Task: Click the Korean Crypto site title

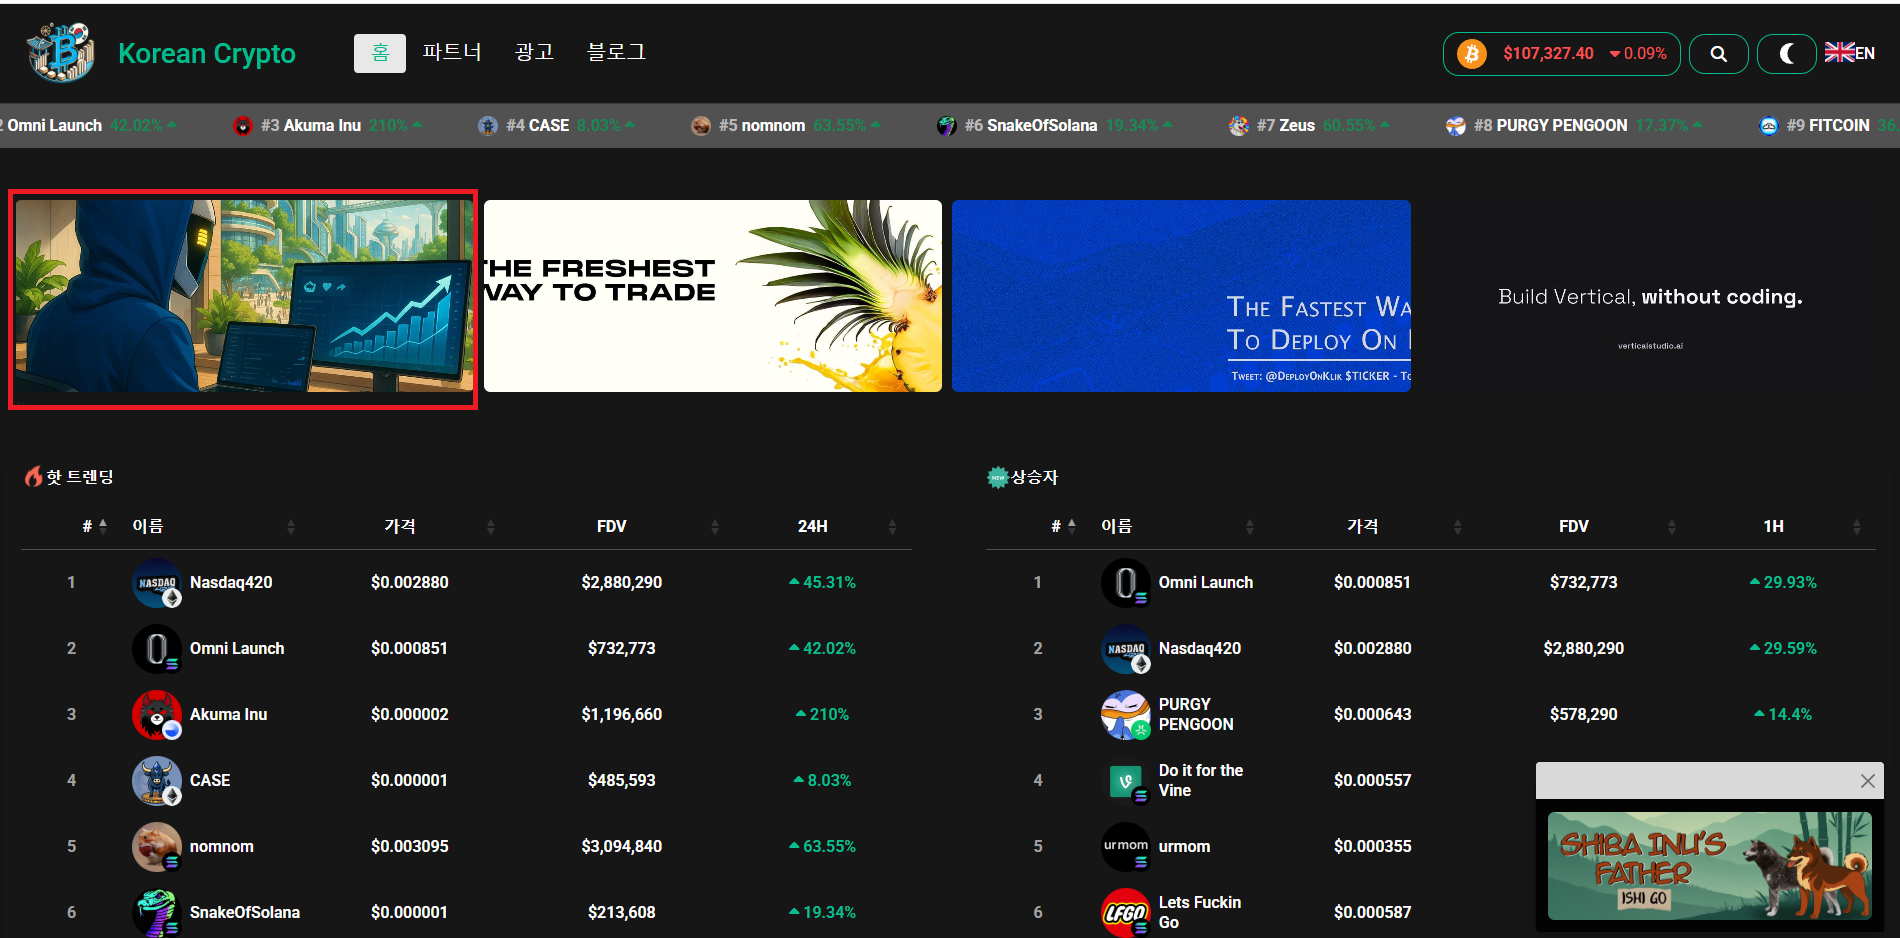Action: pos(207,53)
